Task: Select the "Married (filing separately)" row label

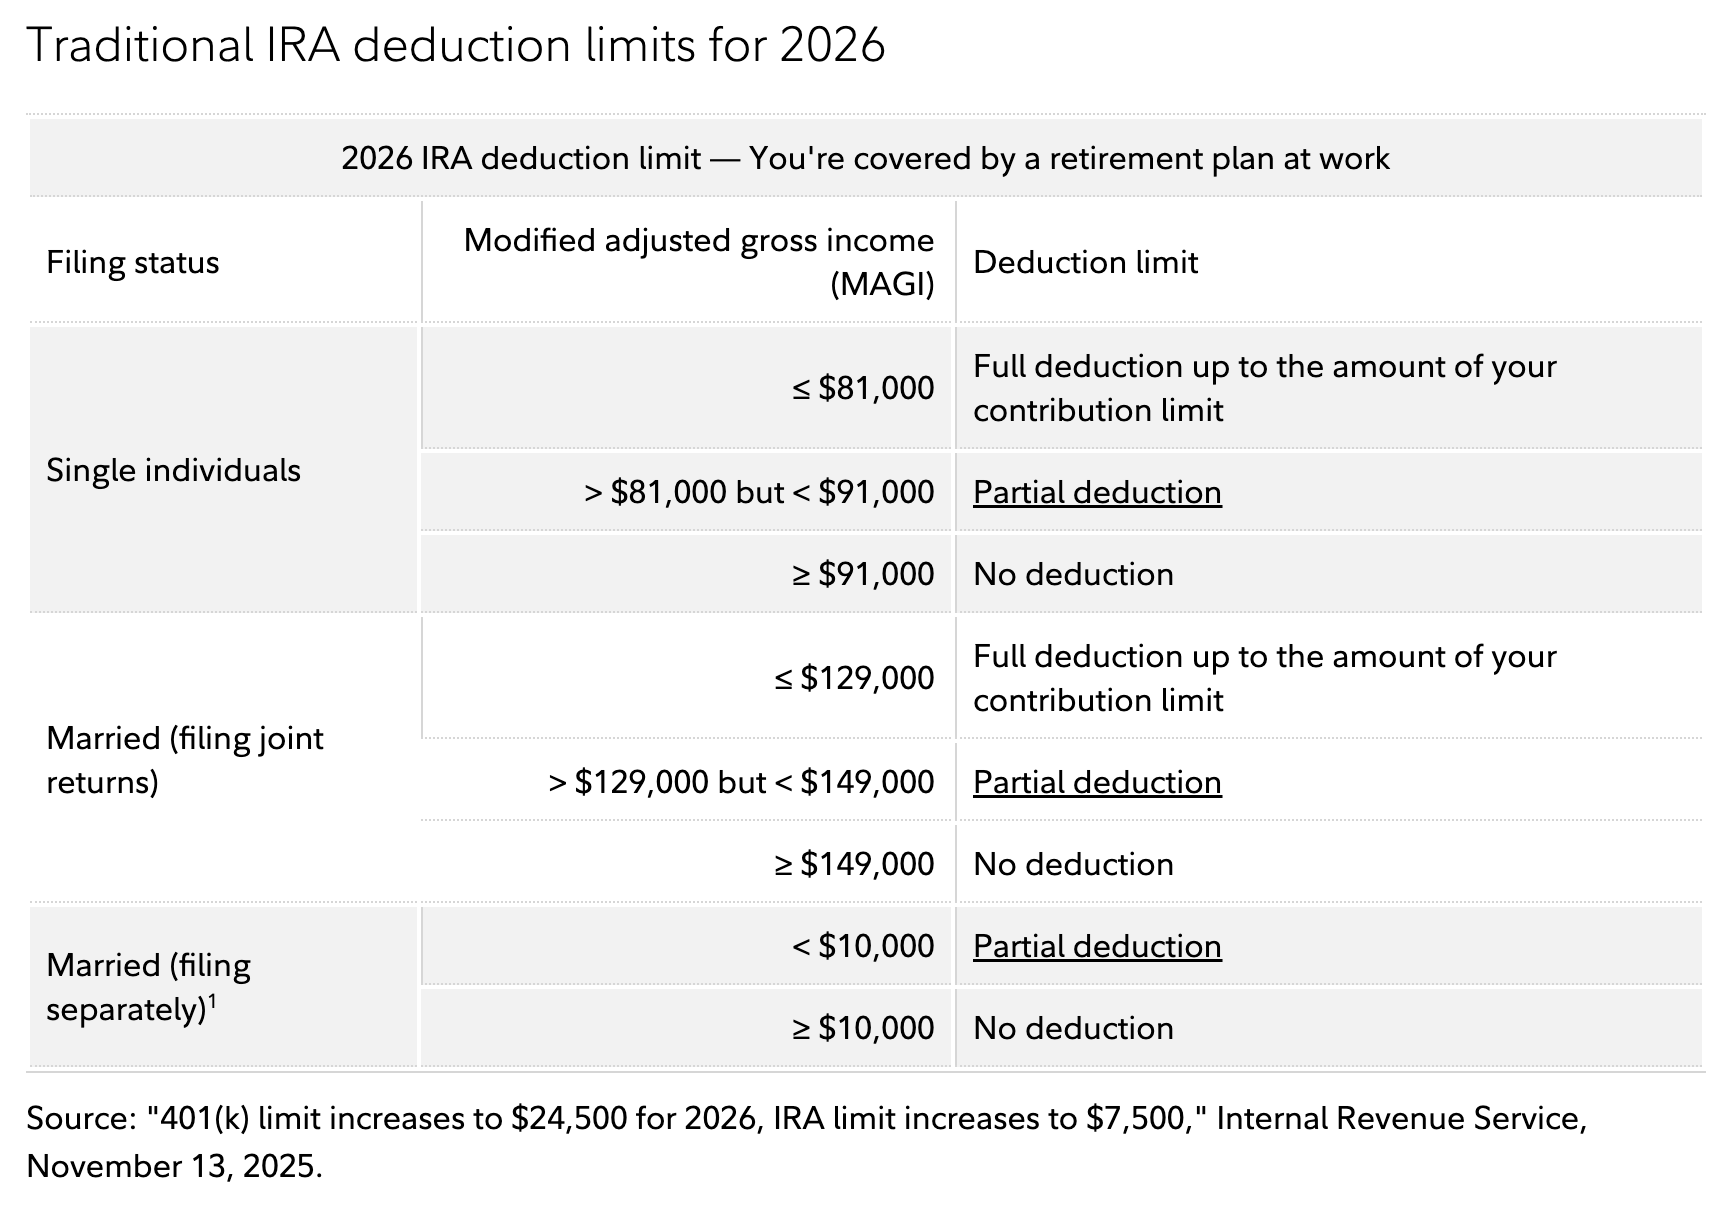Action: tap(149, 987)
